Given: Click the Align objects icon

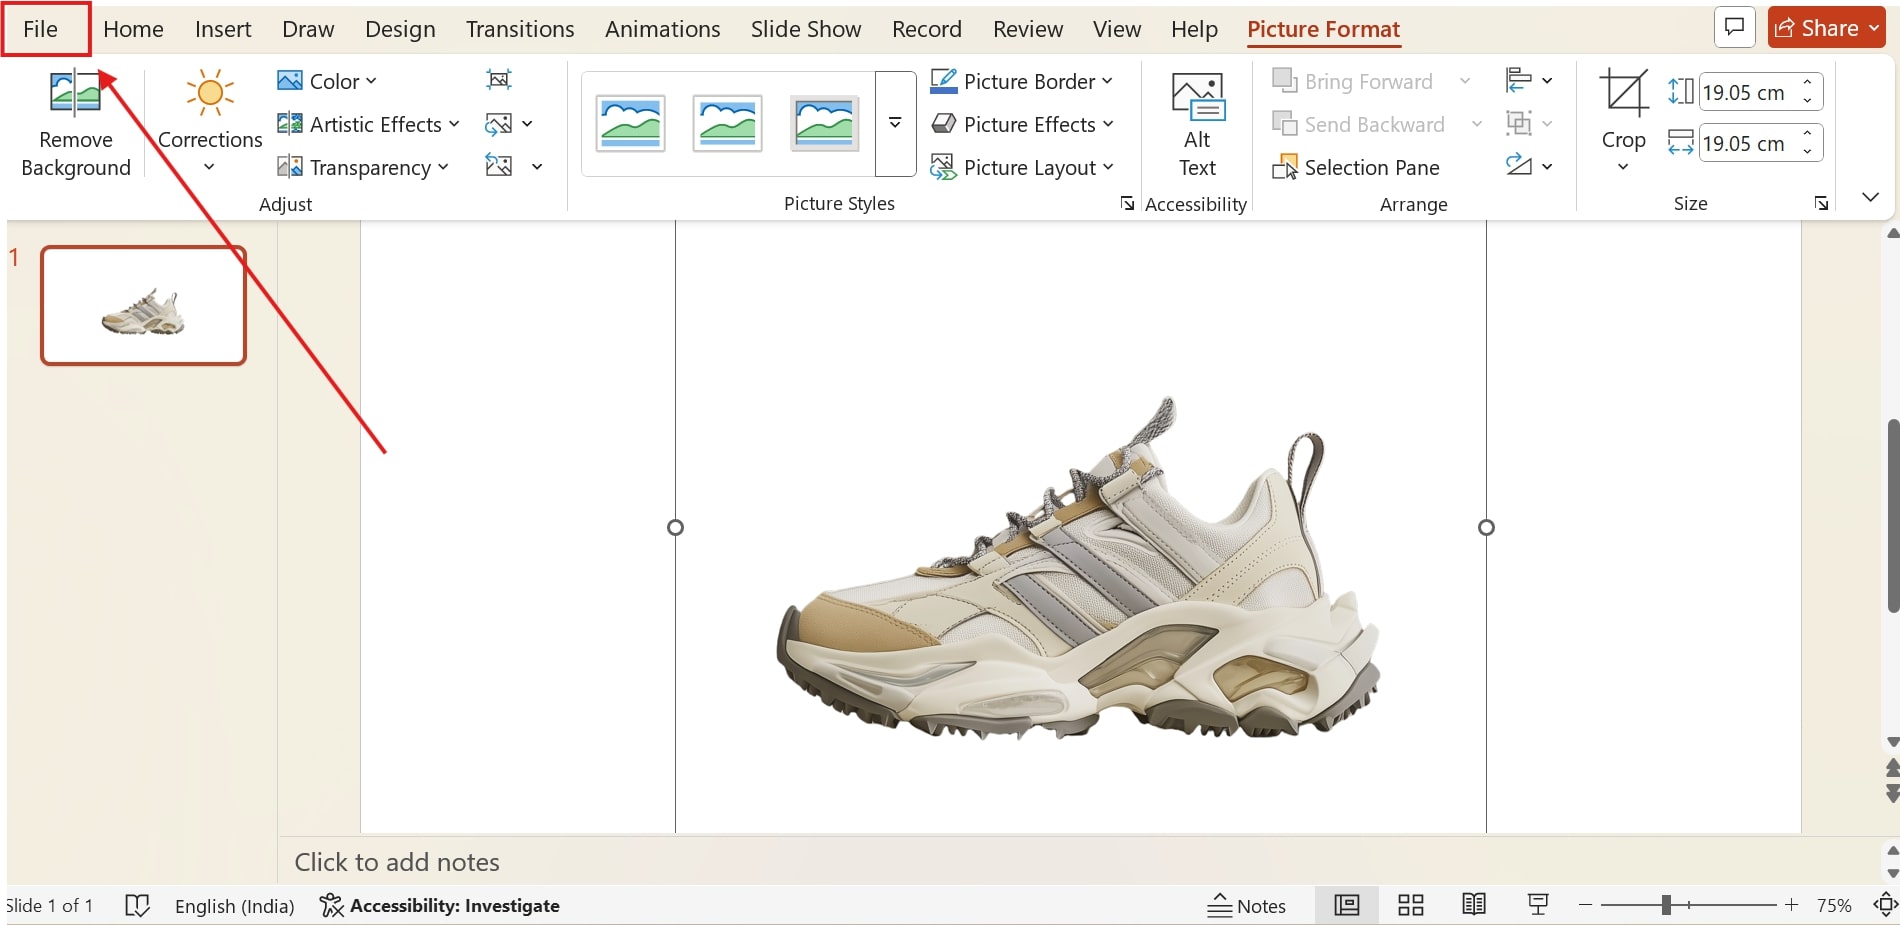Looking at the screenshot, I should [1518, 79].
